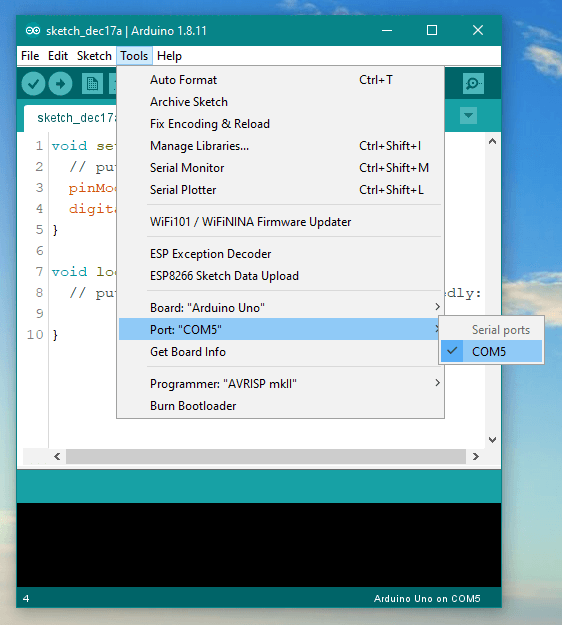Click the horizontal scrollbar thumb
562x625 pixels.
(266, 456)
